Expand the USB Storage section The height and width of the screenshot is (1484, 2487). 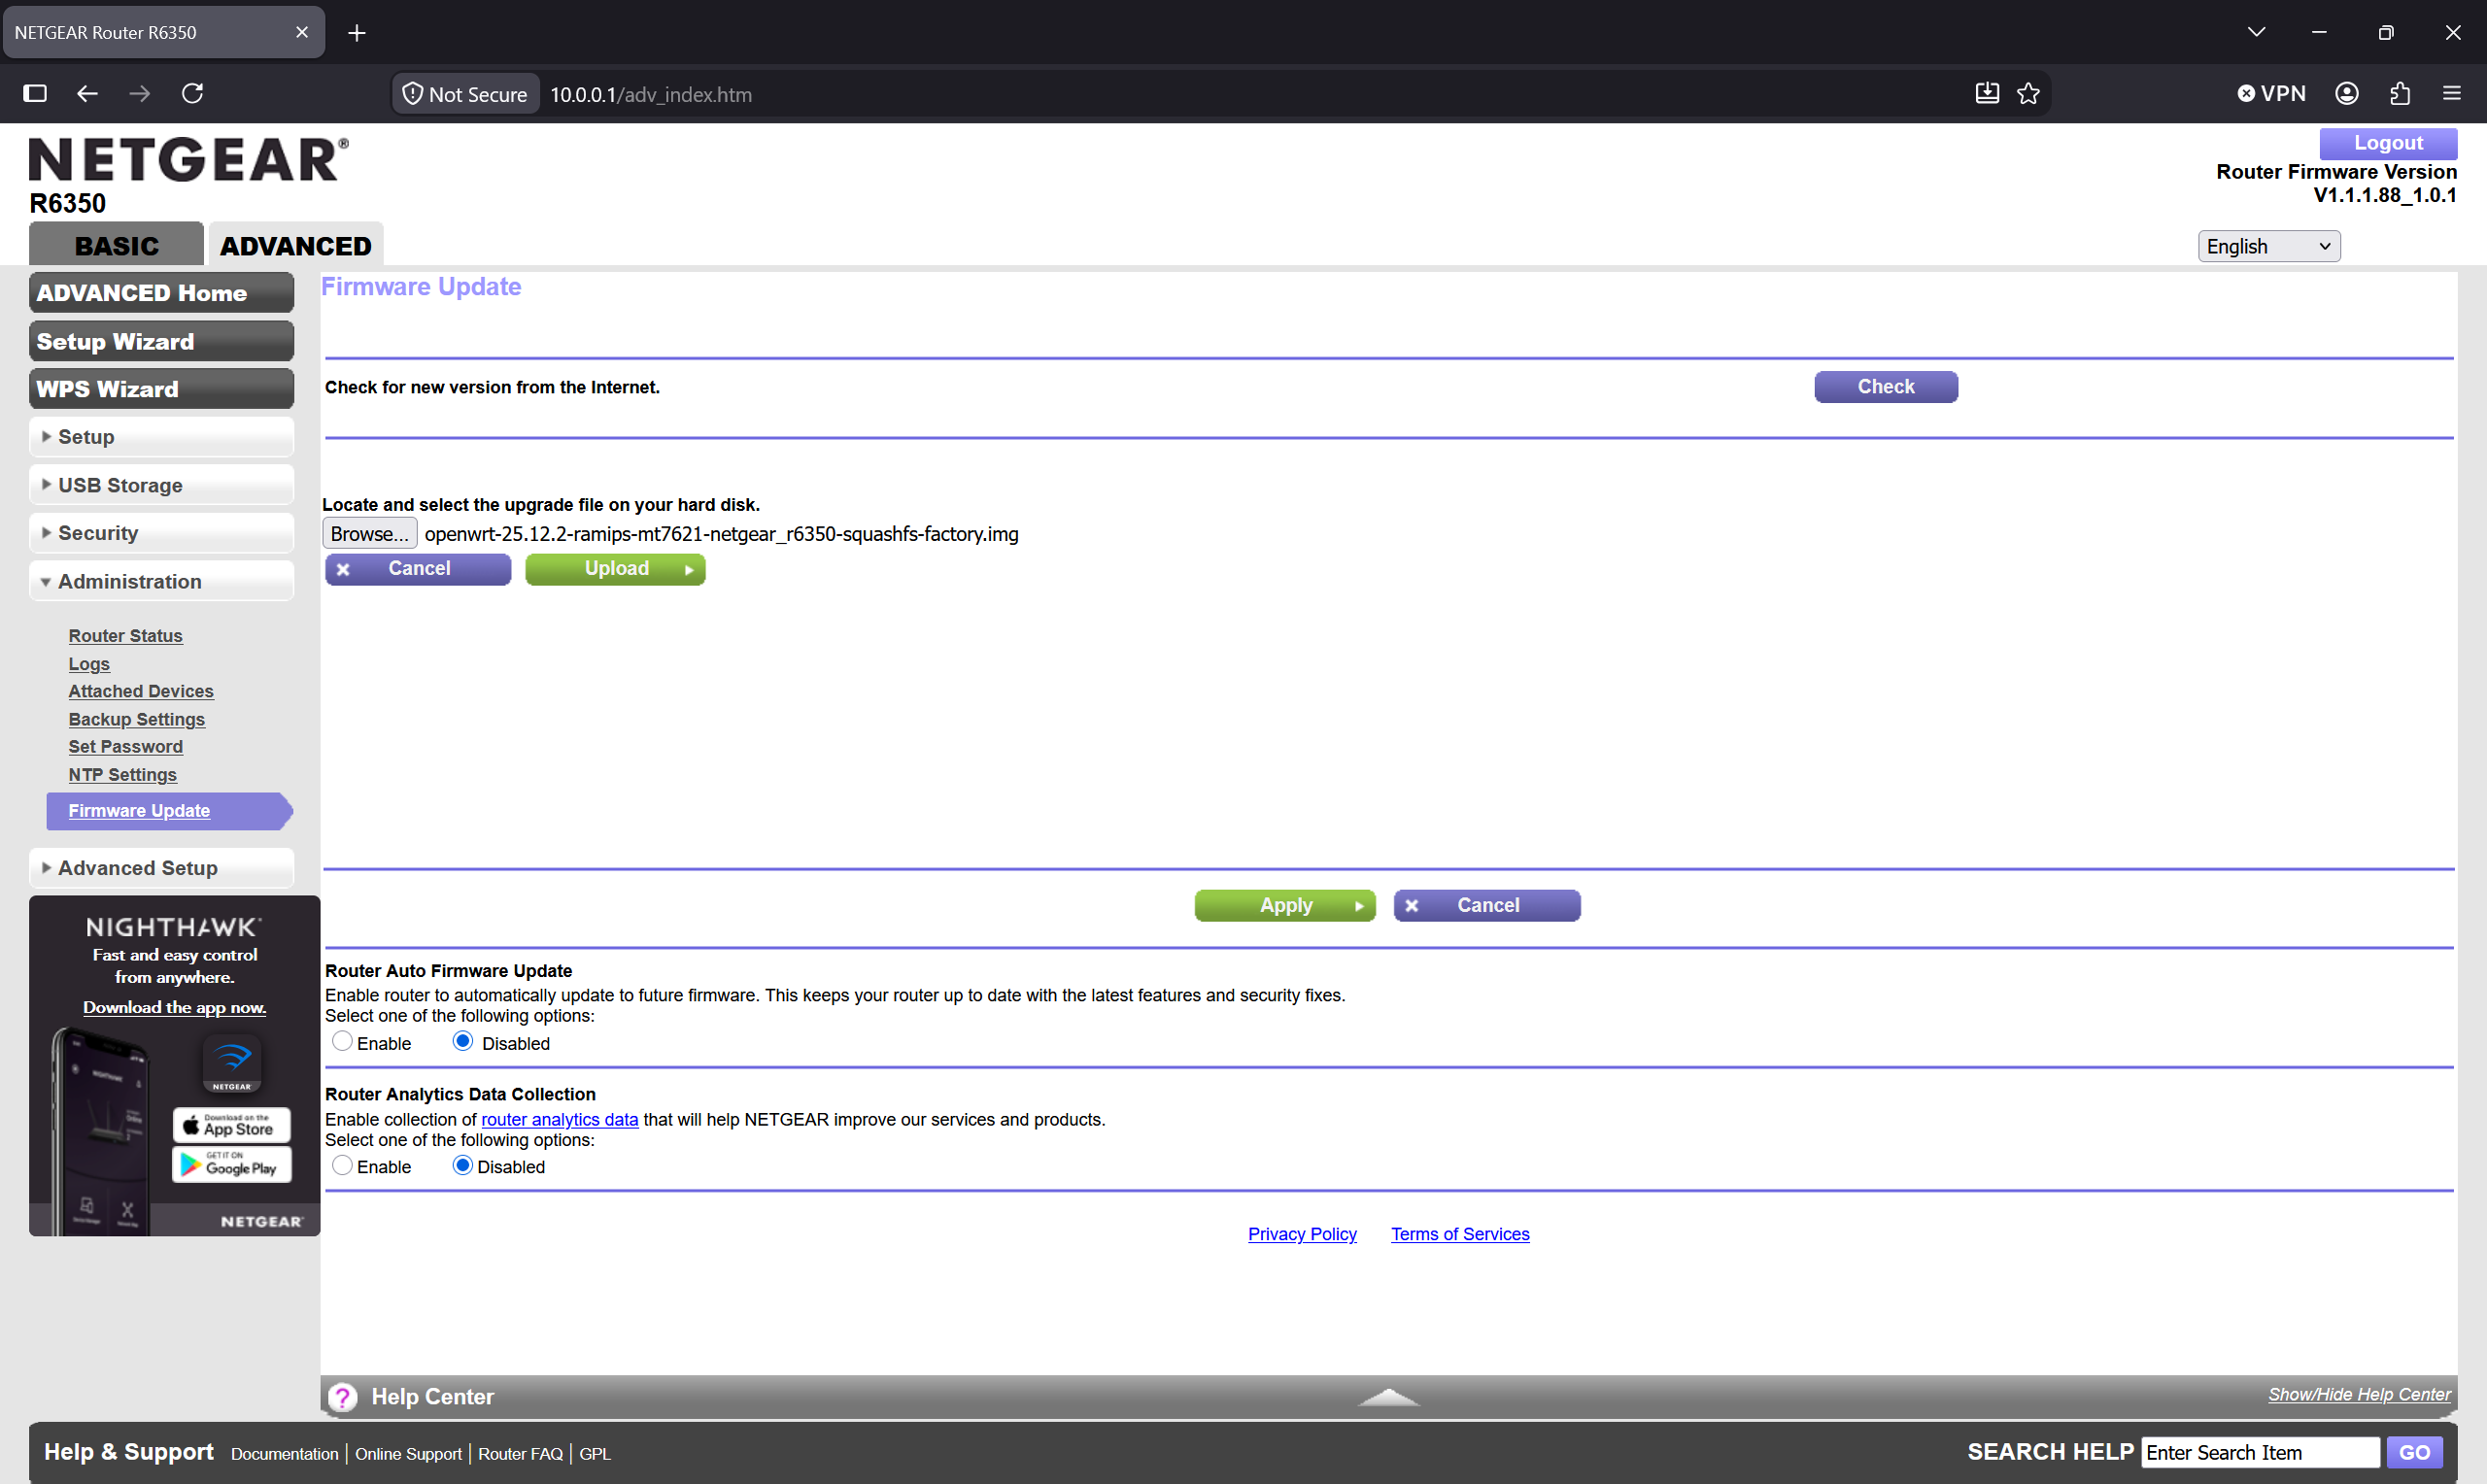[162, 485]
